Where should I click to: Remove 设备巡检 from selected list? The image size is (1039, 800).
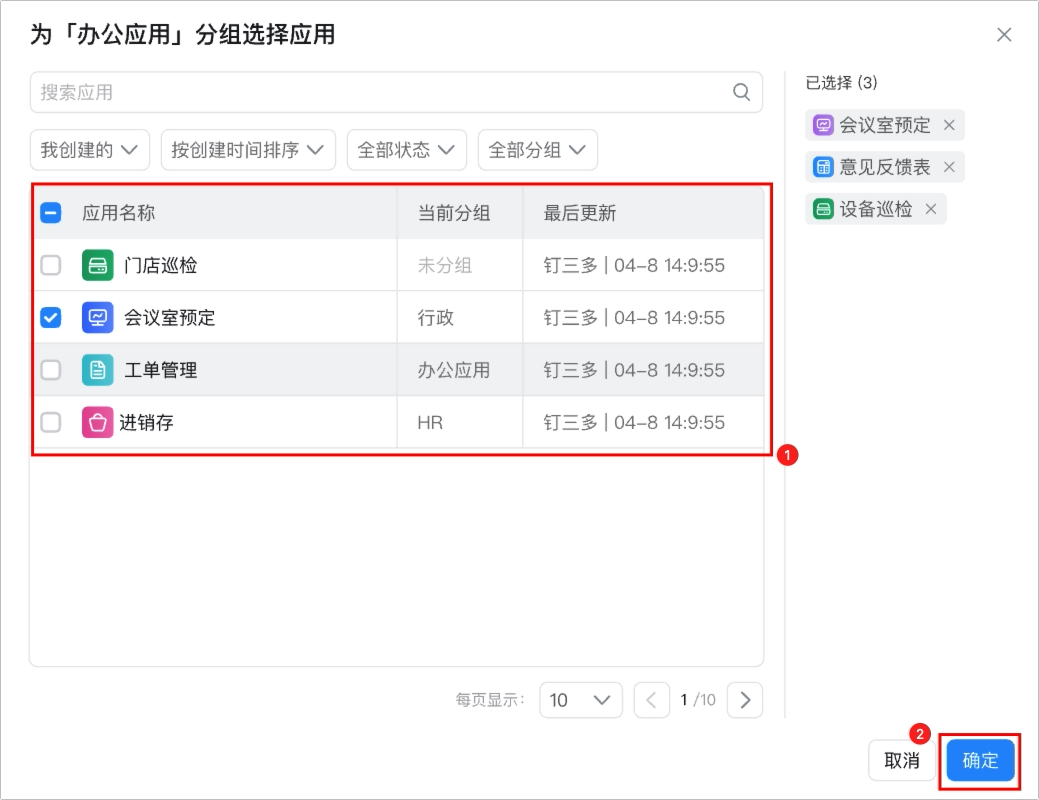pyautogui.click(x=930, y=209)
